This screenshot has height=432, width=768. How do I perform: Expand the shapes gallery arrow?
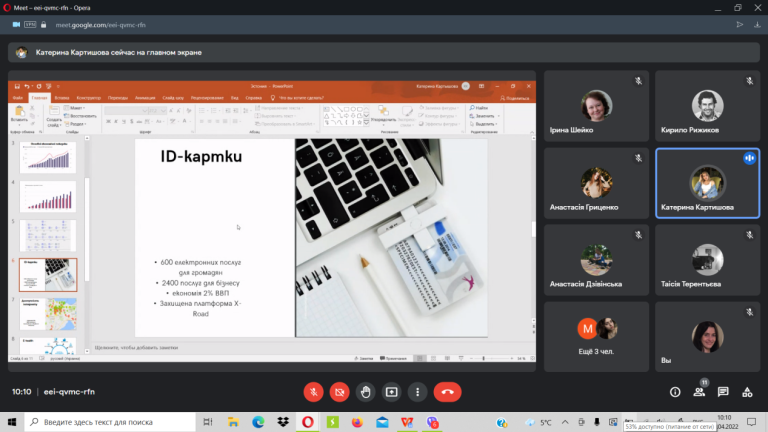point(366,122)
